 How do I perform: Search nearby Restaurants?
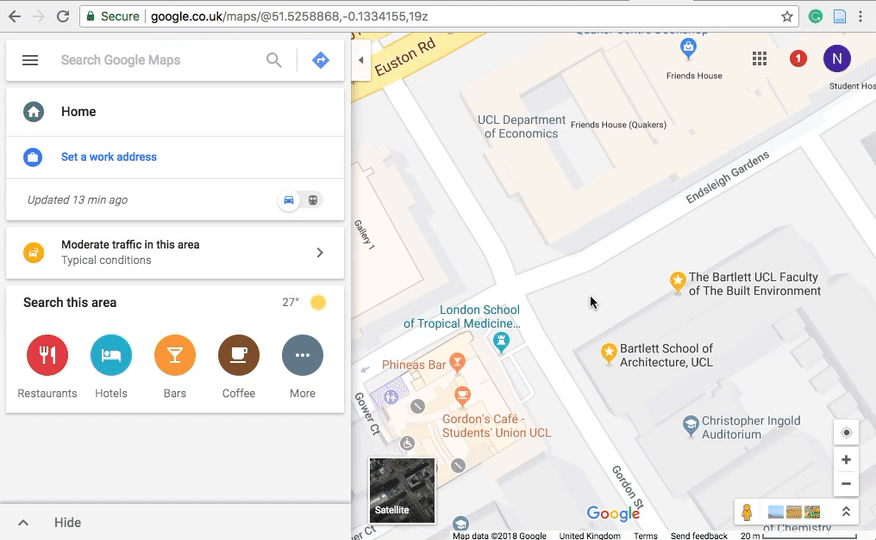(x=47, y=355)
